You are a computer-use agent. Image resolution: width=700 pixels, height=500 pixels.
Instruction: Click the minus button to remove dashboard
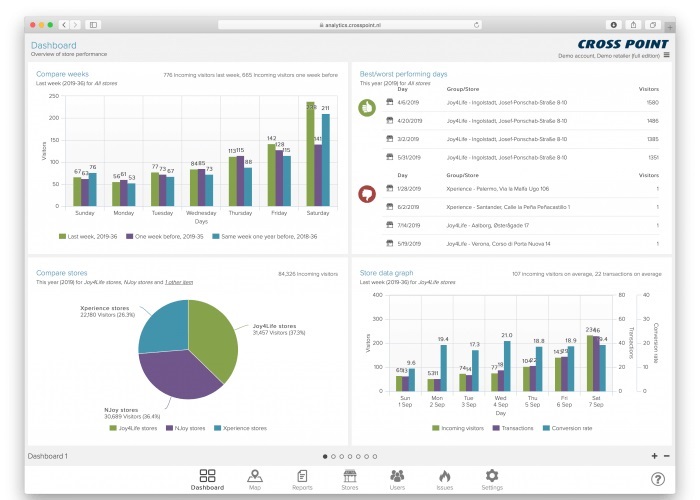coord(667,456)
